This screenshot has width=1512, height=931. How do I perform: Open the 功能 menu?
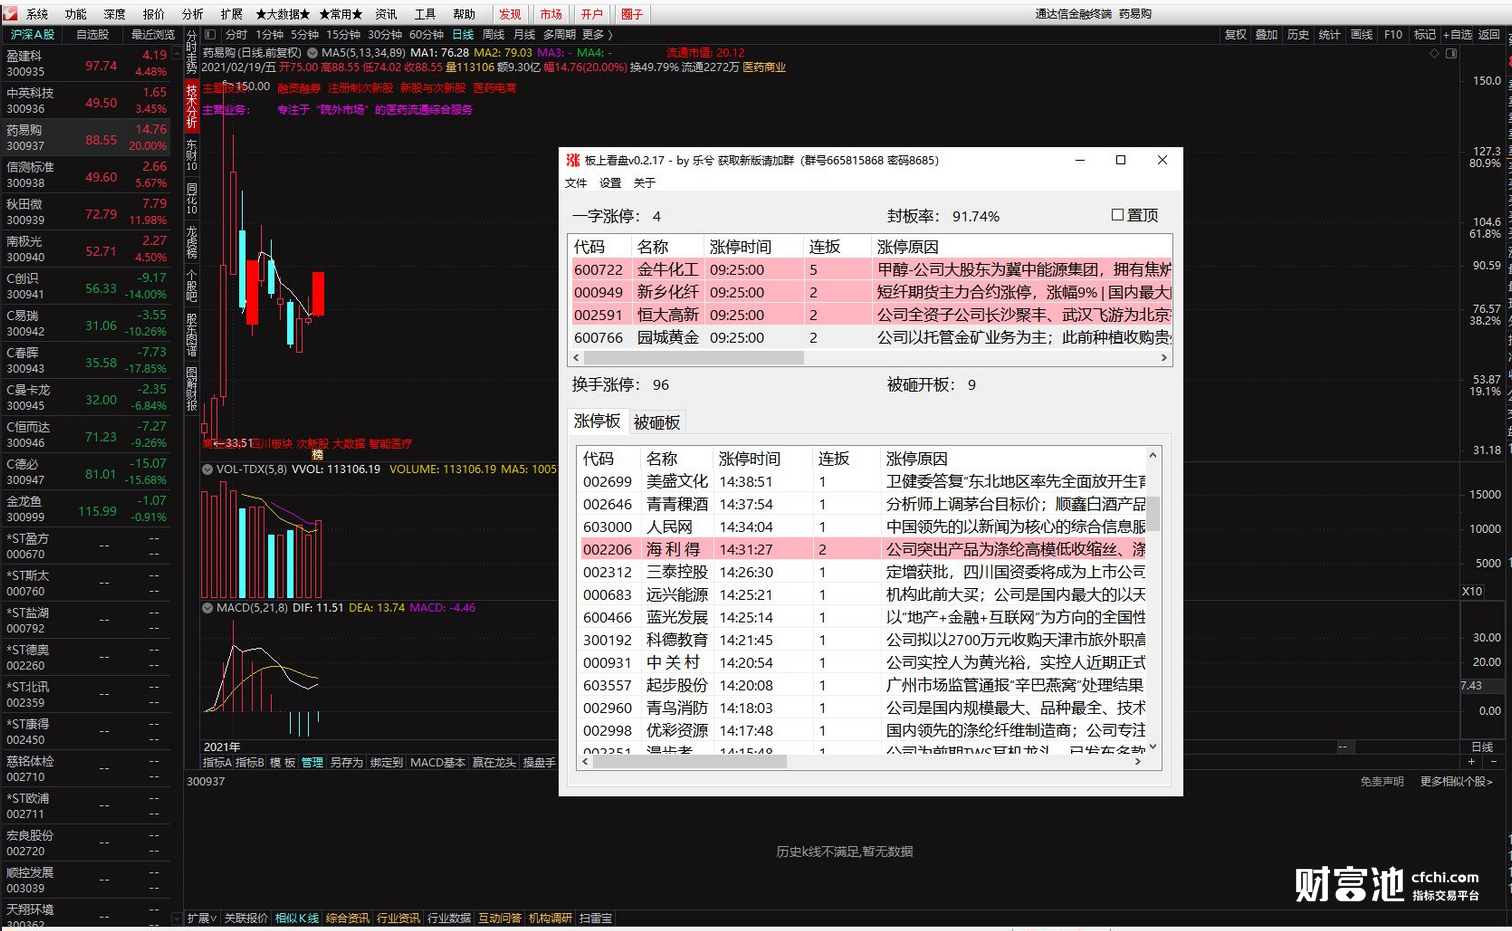[x=76, y=14]
